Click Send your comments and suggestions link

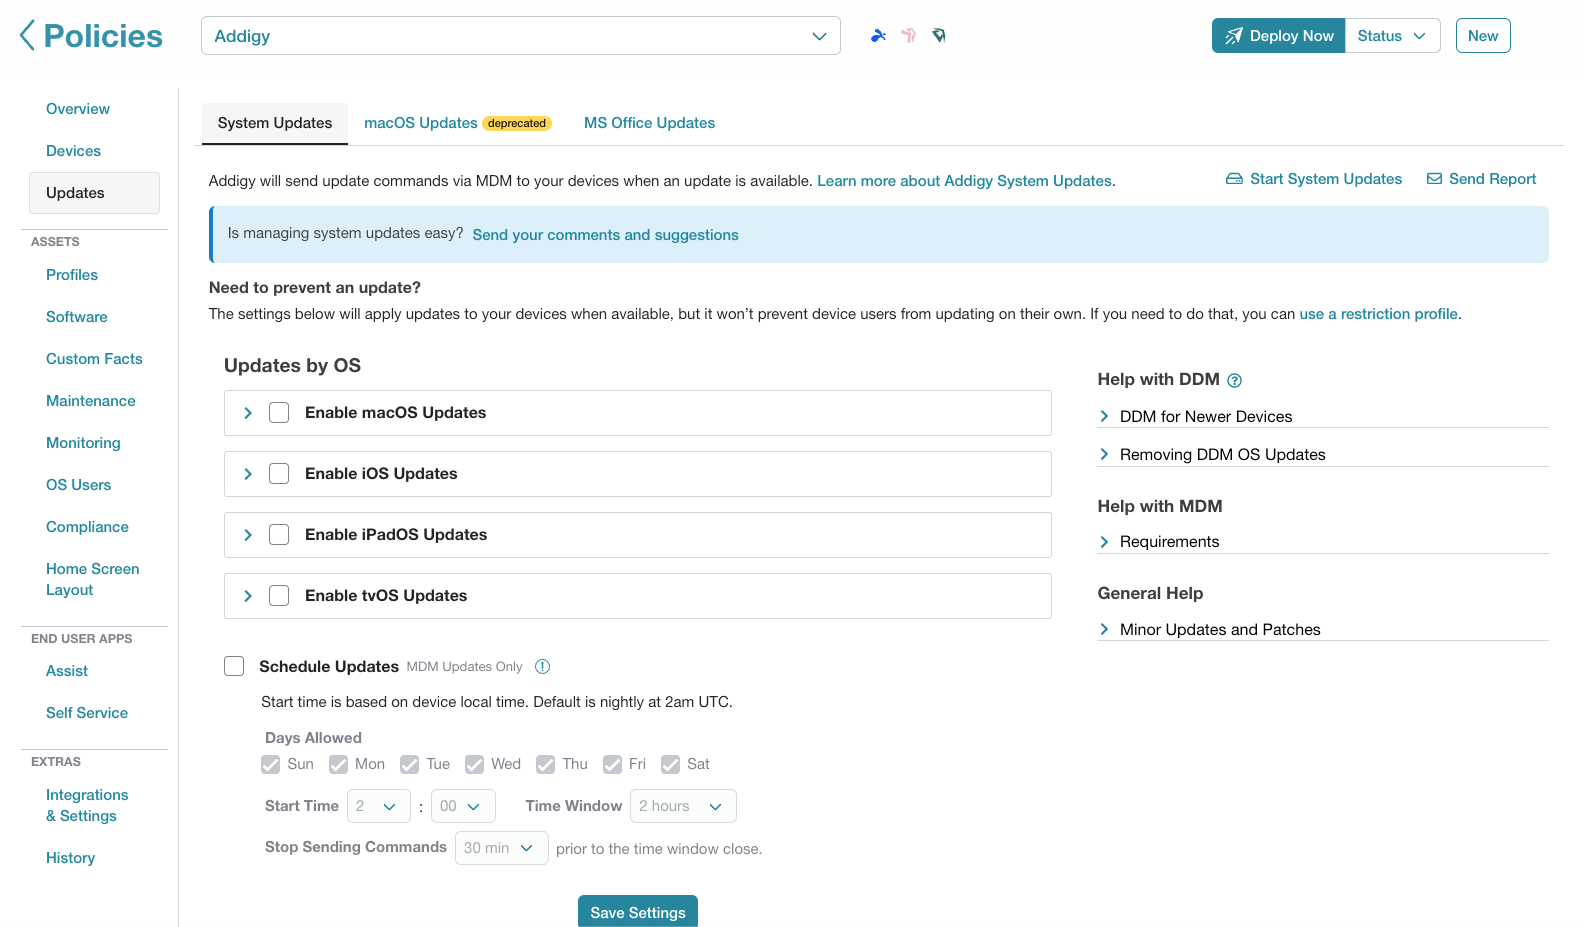605,235
